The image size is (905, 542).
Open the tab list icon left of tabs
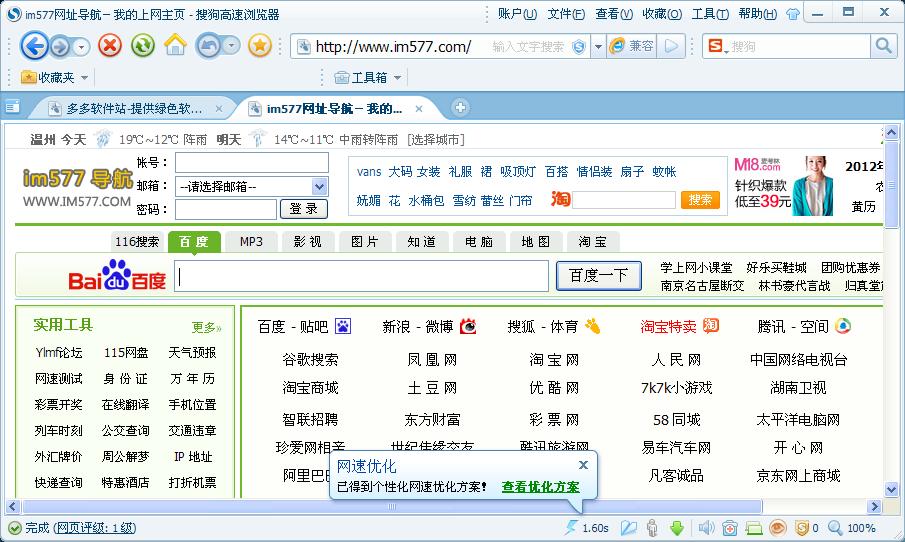coord(12,107)
